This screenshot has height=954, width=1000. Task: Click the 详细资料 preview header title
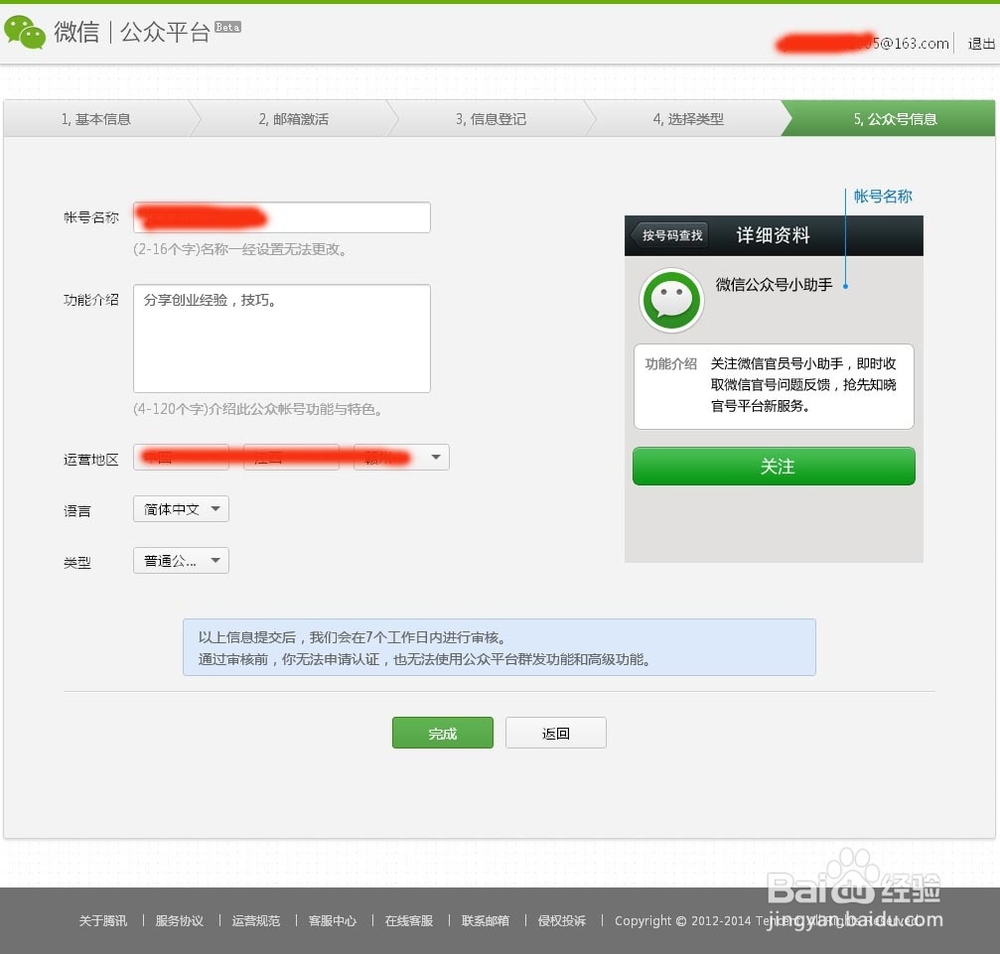(773, 235)
